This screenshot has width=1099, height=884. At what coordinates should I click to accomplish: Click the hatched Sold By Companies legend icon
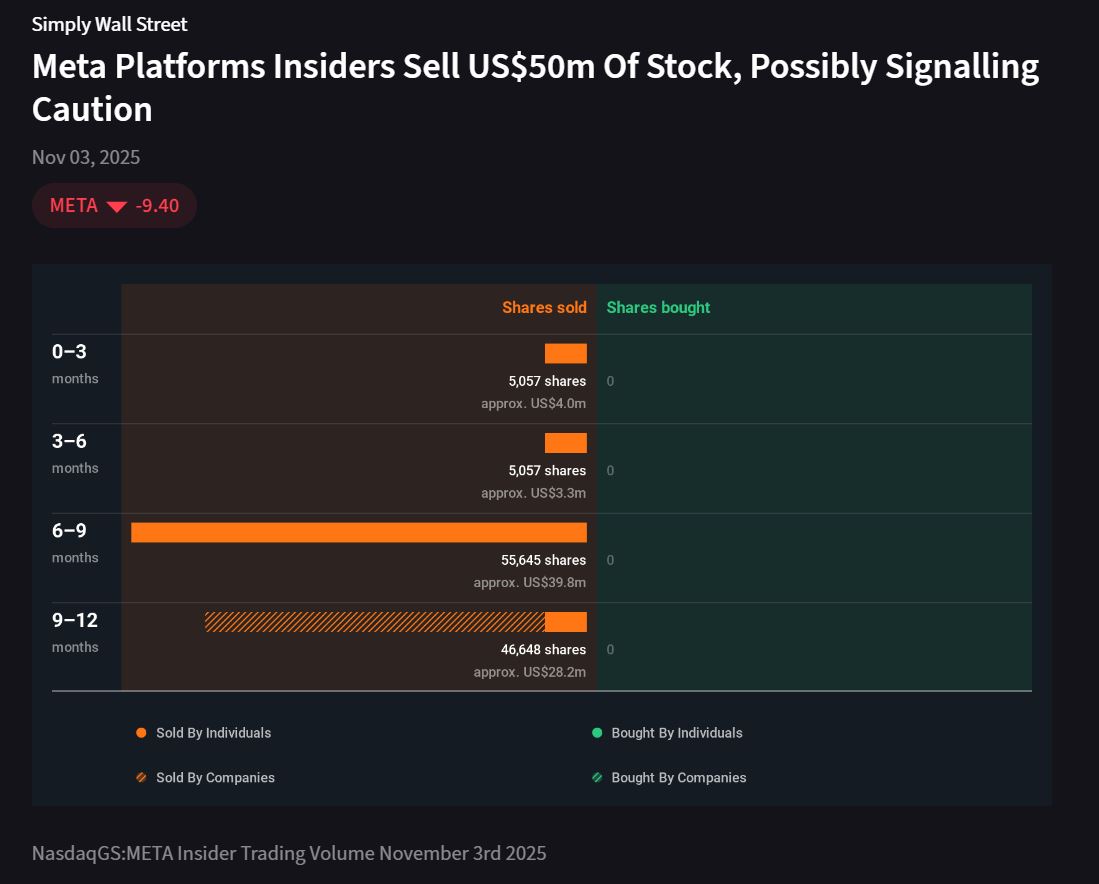[141, 778]
